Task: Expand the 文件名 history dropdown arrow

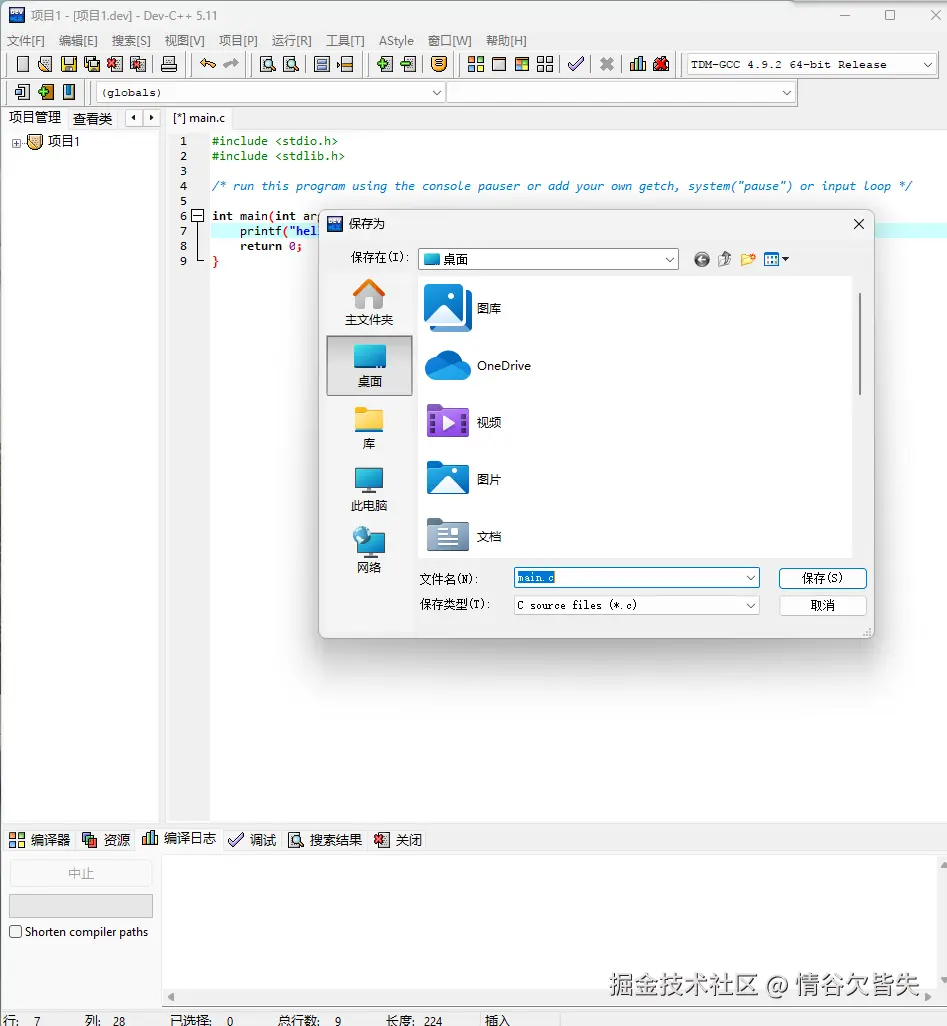Action: click(751, 578)
